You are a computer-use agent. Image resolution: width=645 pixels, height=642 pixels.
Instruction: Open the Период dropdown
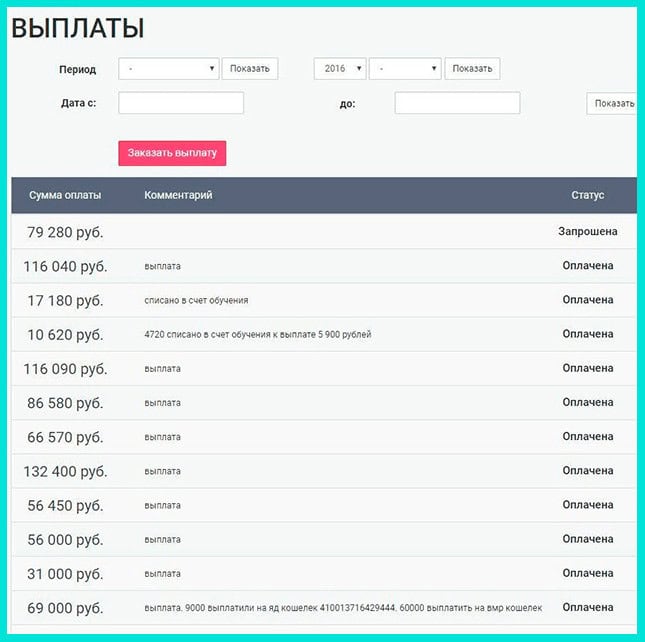[x=168, y=69]
